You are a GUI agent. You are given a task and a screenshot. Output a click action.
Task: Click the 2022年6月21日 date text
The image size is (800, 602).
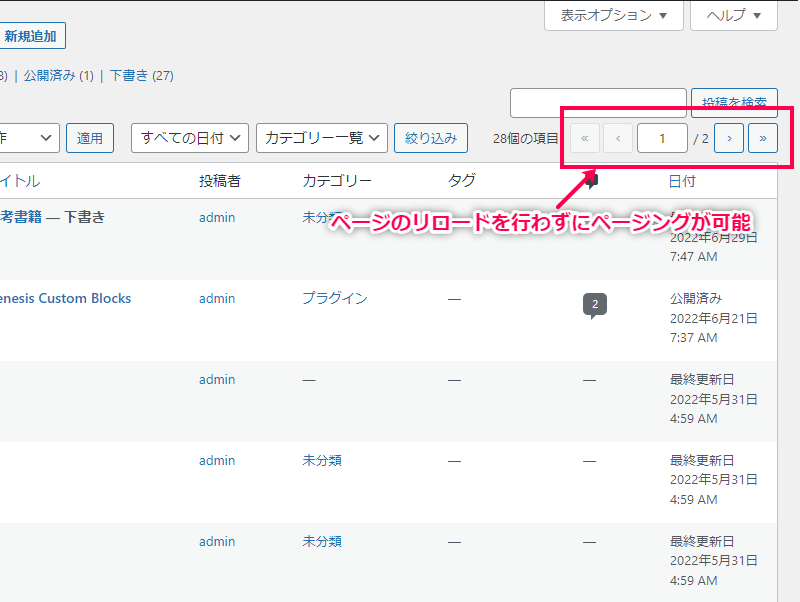(713, 318)
